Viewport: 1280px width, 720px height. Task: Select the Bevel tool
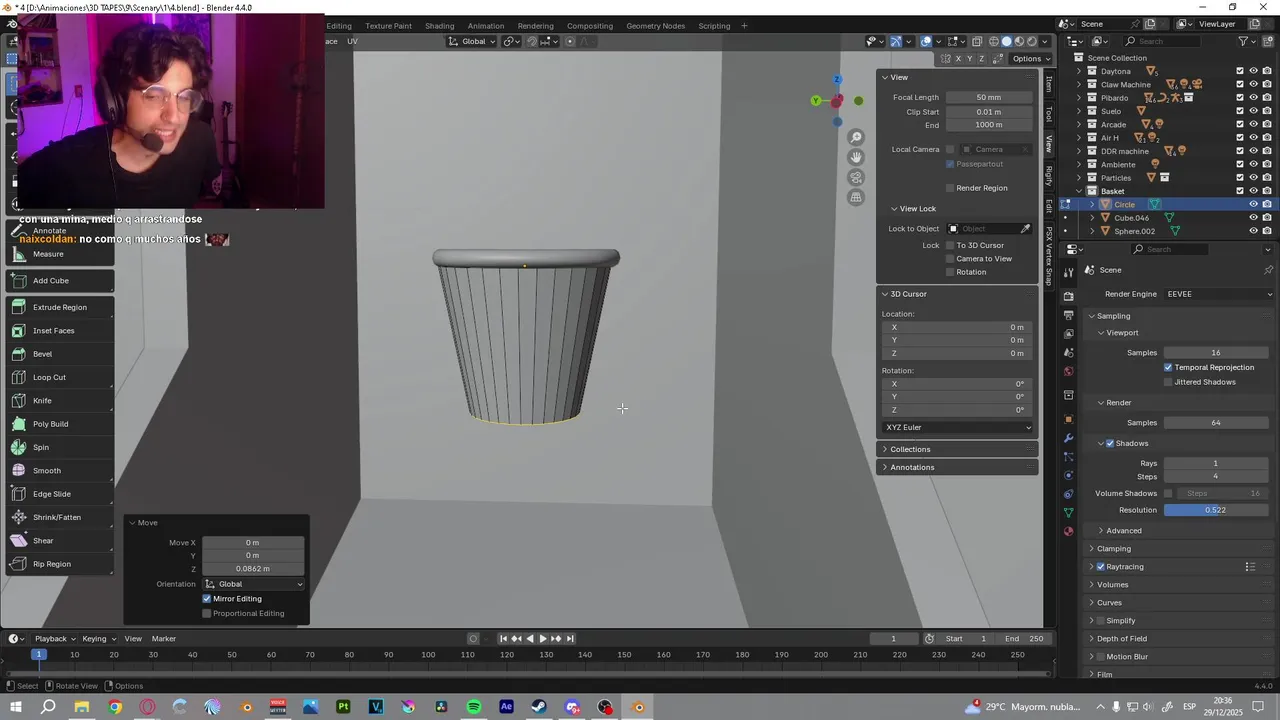(x=42, y=354)
